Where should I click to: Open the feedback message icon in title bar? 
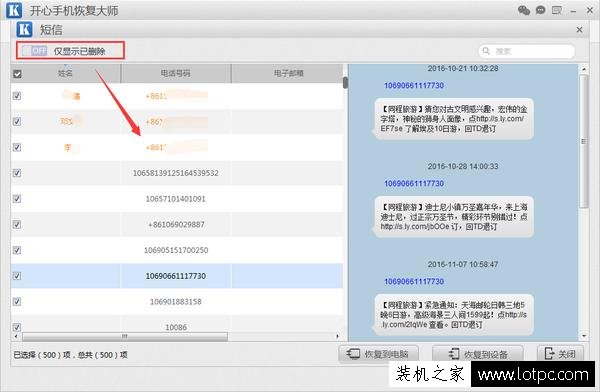(557, 10)
